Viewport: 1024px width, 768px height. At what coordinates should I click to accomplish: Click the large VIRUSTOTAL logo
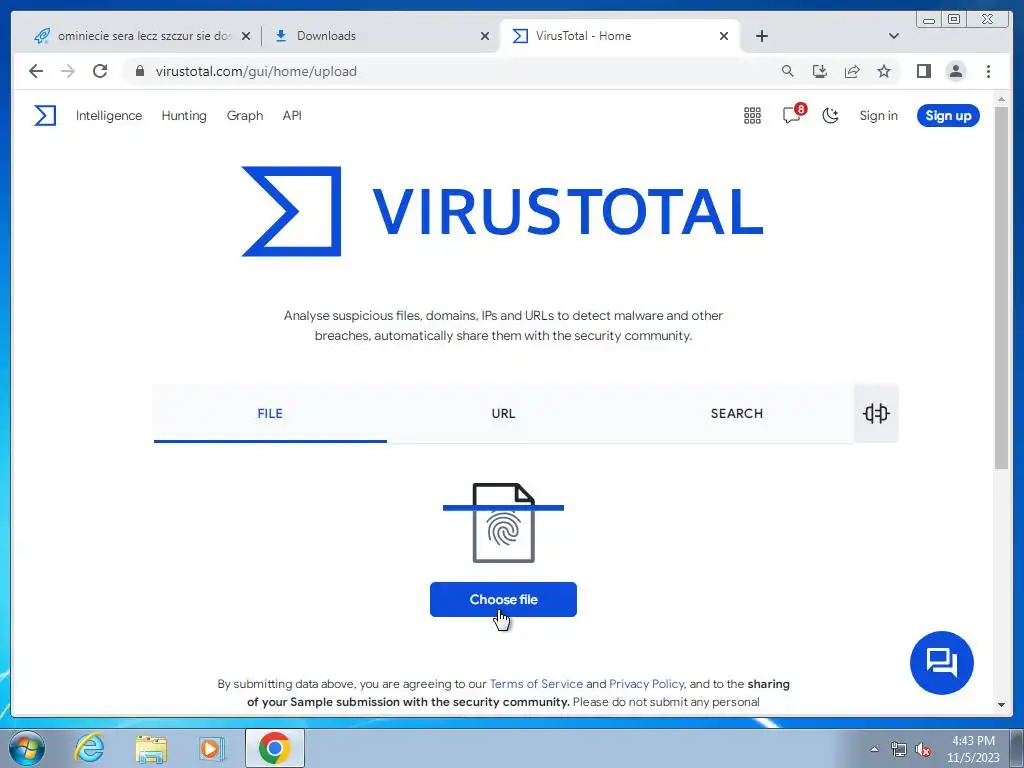coord(503,211)
